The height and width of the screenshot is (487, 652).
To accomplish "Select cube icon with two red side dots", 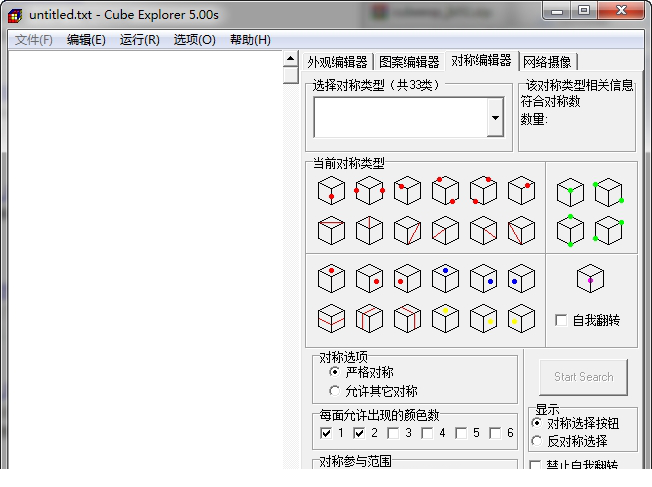I will click(369, 190).
